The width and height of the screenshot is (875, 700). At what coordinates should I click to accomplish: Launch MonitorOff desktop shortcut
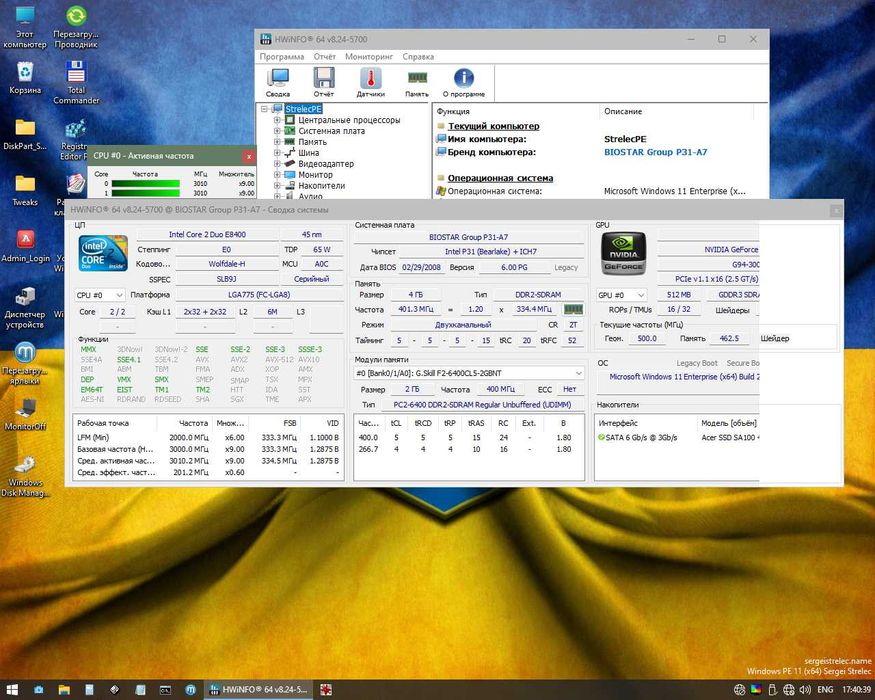(25, 414)
